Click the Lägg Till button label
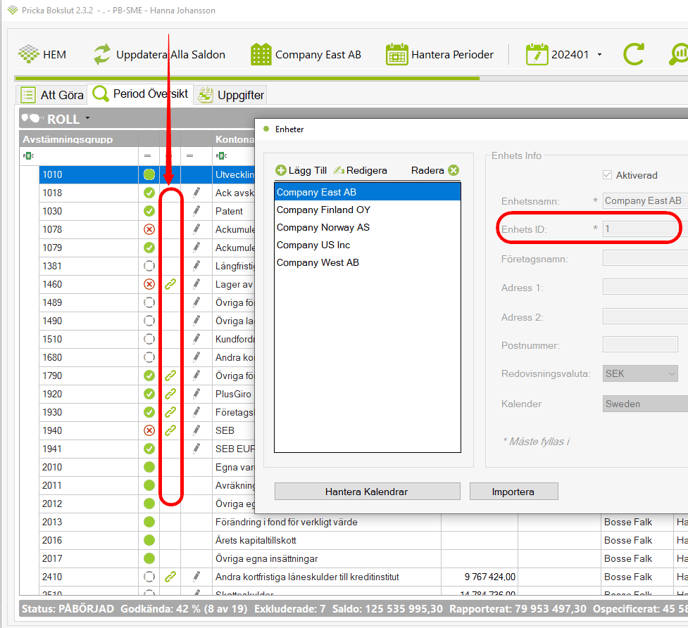 coord(307,170)
